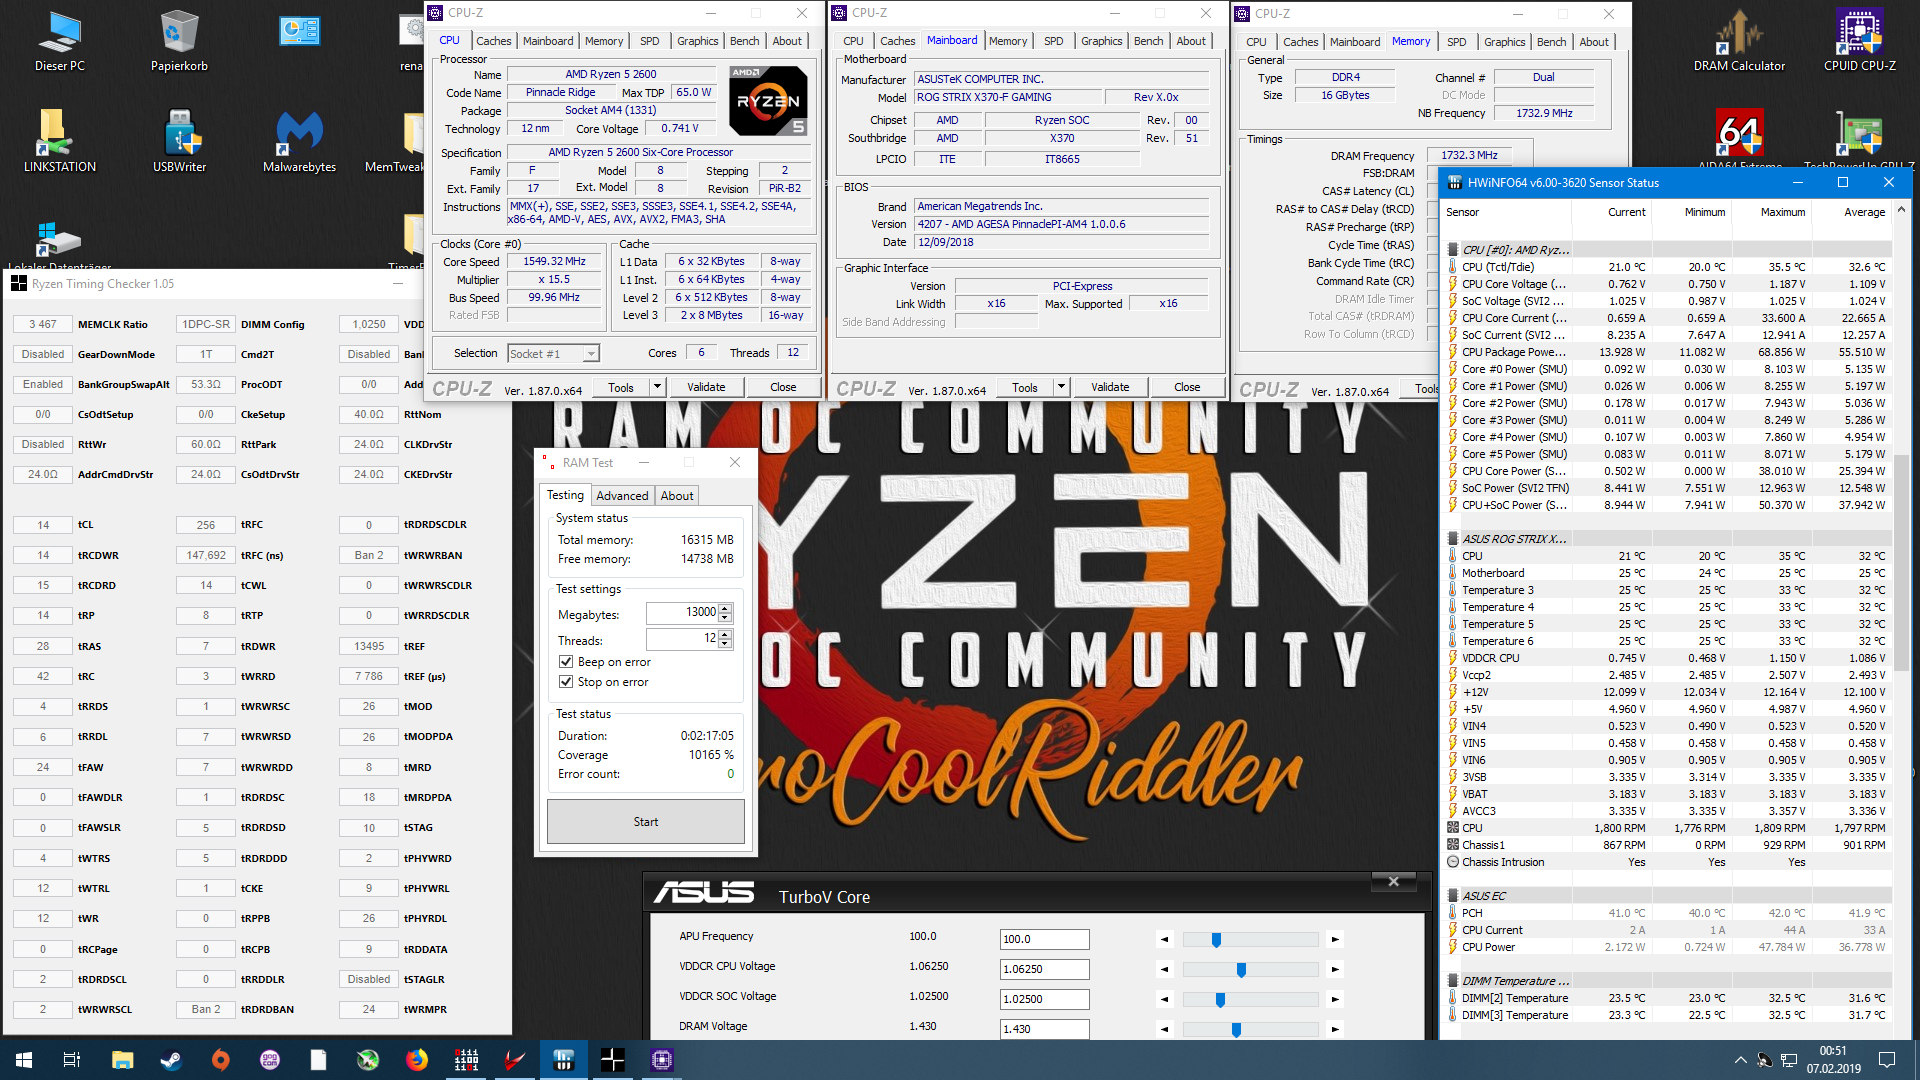Image resolution: width=1920 pixels, height=1080 pixels.
Task: Disable the Stop on error option
Action: pyautogui.click(x=566, y=681)
